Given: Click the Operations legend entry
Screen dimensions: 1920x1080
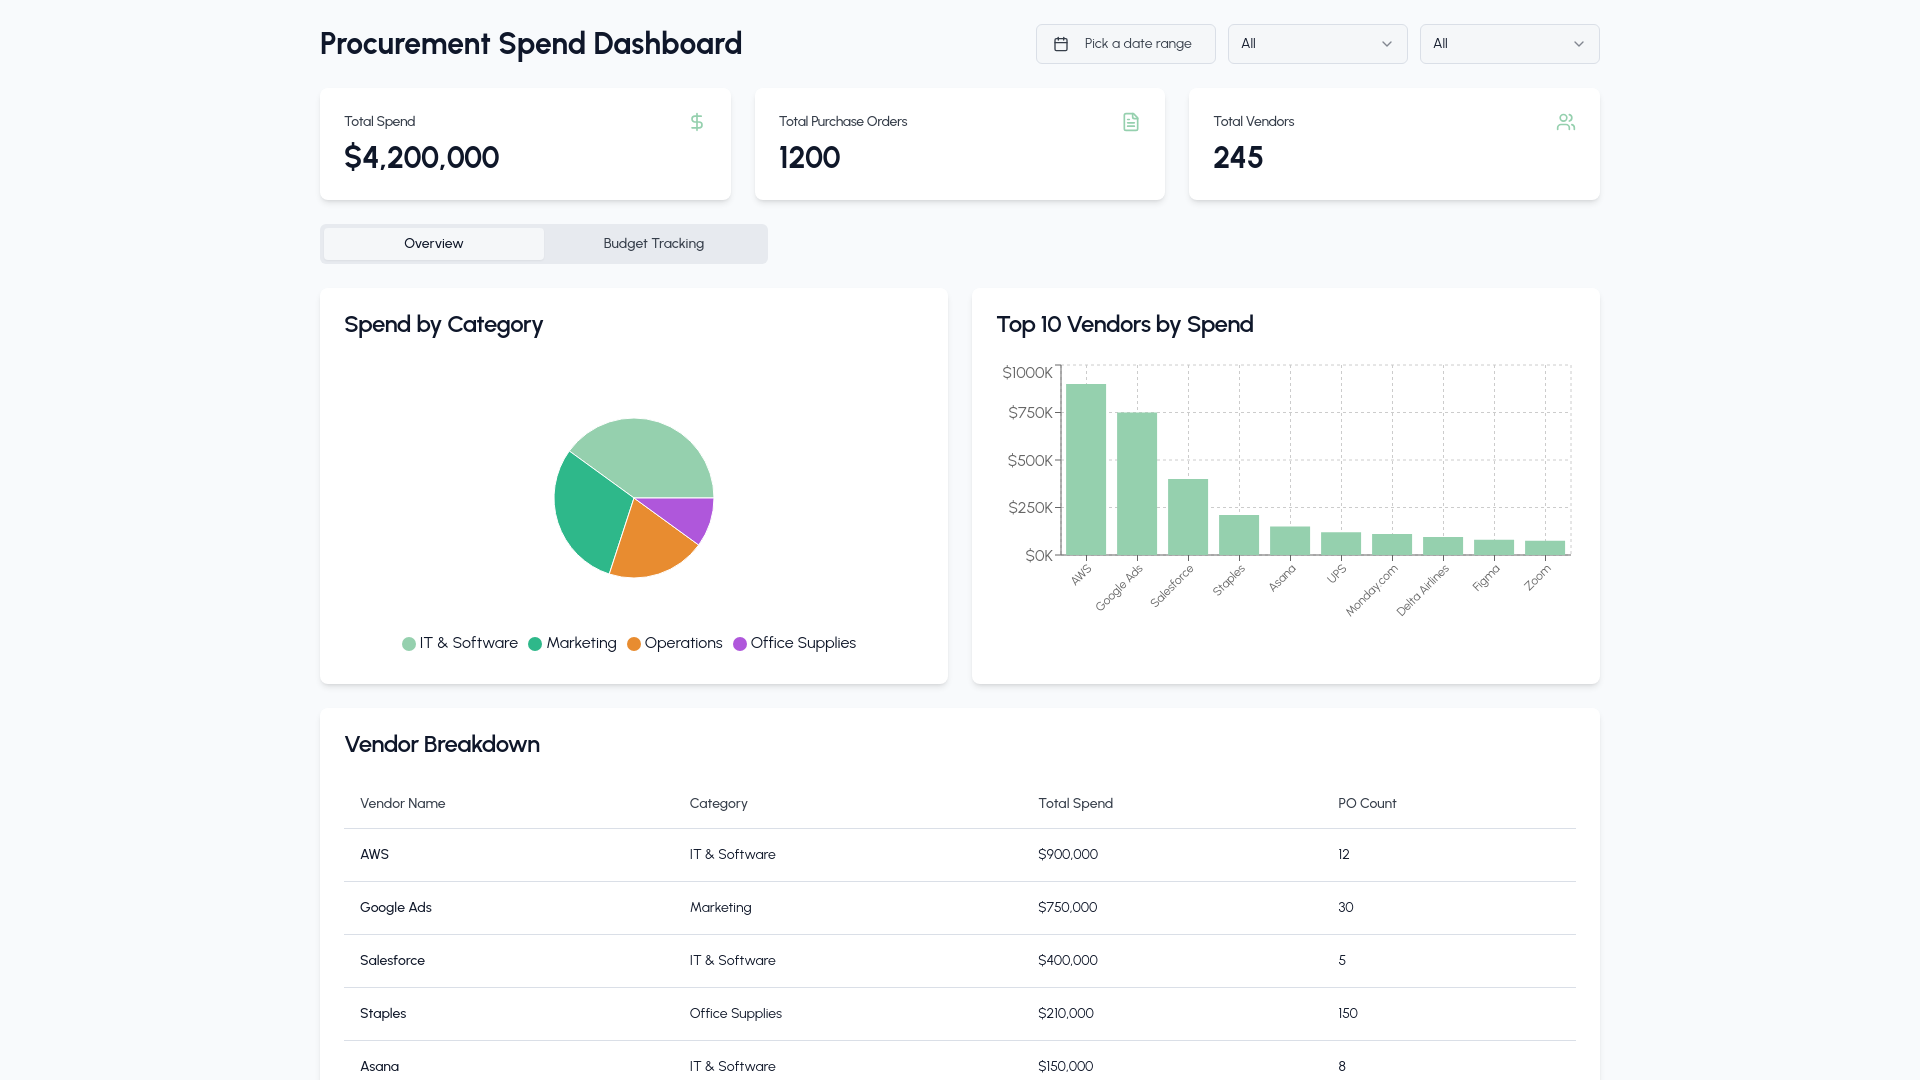Looking at the screenshot, I should coord(675,643).
